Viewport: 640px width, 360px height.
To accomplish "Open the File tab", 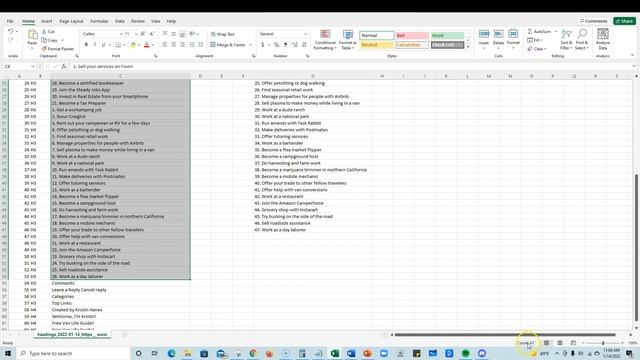I will pos(10,21).
